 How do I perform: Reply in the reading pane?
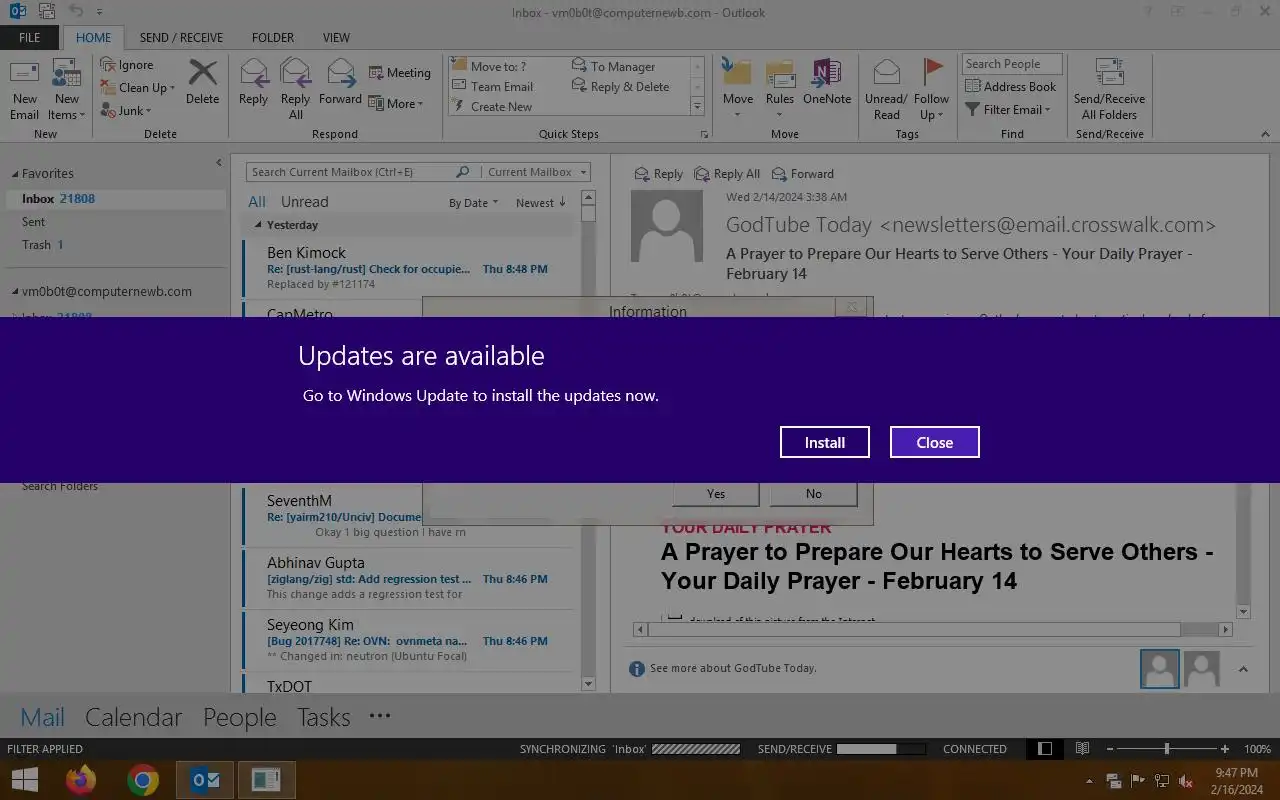pyautogui.click(x=658, y=174)
